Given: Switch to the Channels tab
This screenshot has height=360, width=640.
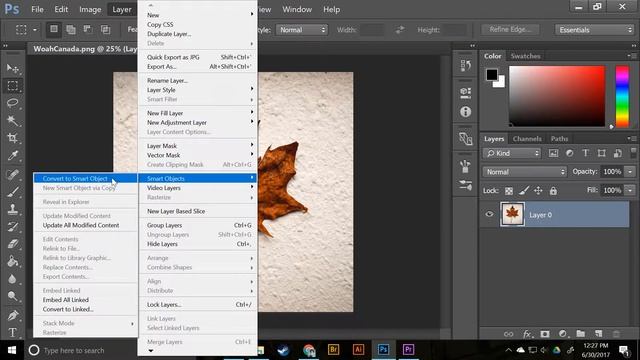Looking at the screenshot, I should click(527, 139).
